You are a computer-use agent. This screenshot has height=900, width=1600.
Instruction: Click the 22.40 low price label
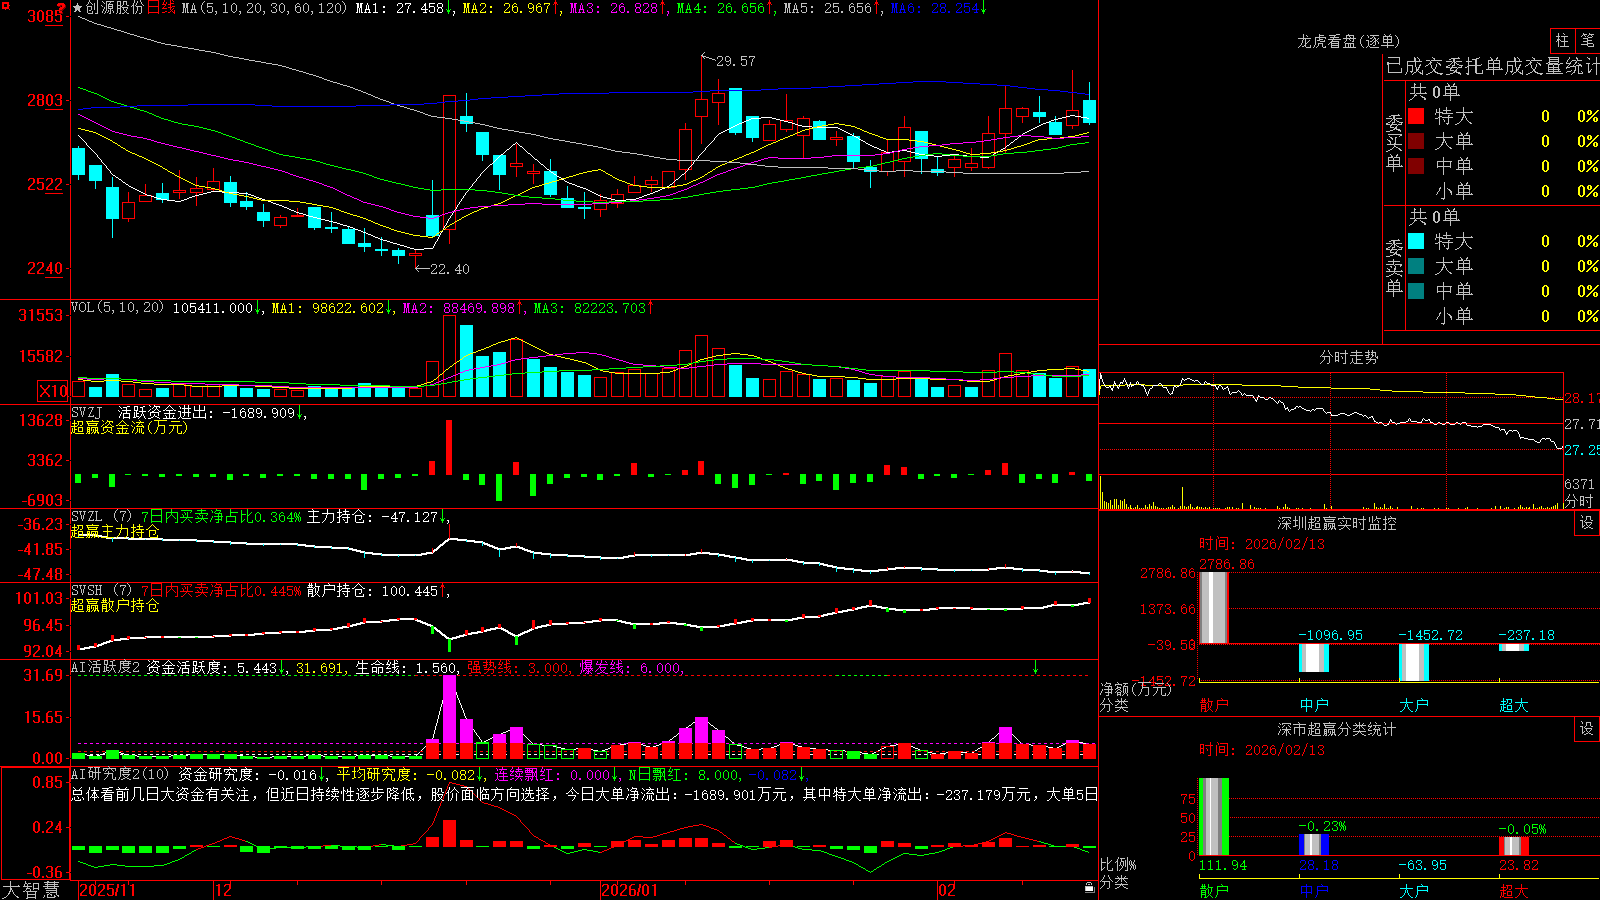pos(449,269)
